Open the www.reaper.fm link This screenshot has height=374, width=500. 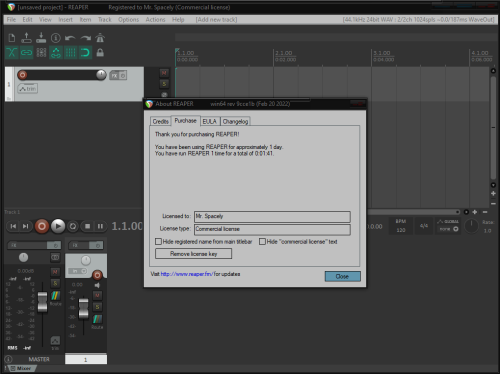[x=187, y=274]
